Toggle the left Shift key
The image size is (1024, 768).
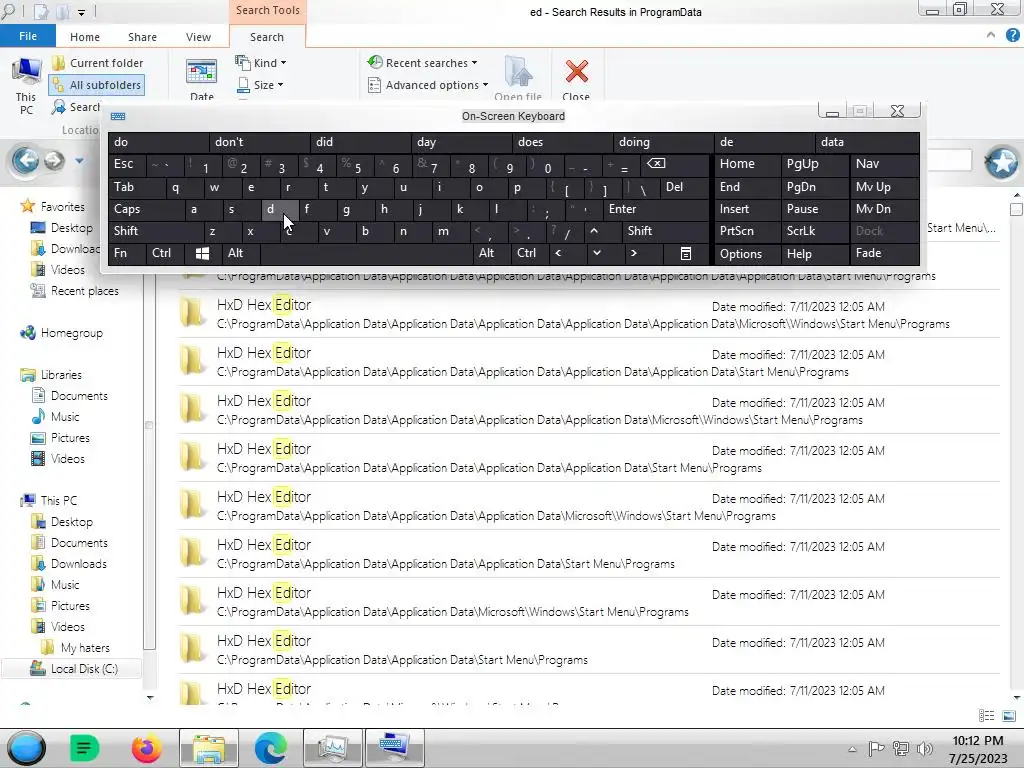pos(155,231)
